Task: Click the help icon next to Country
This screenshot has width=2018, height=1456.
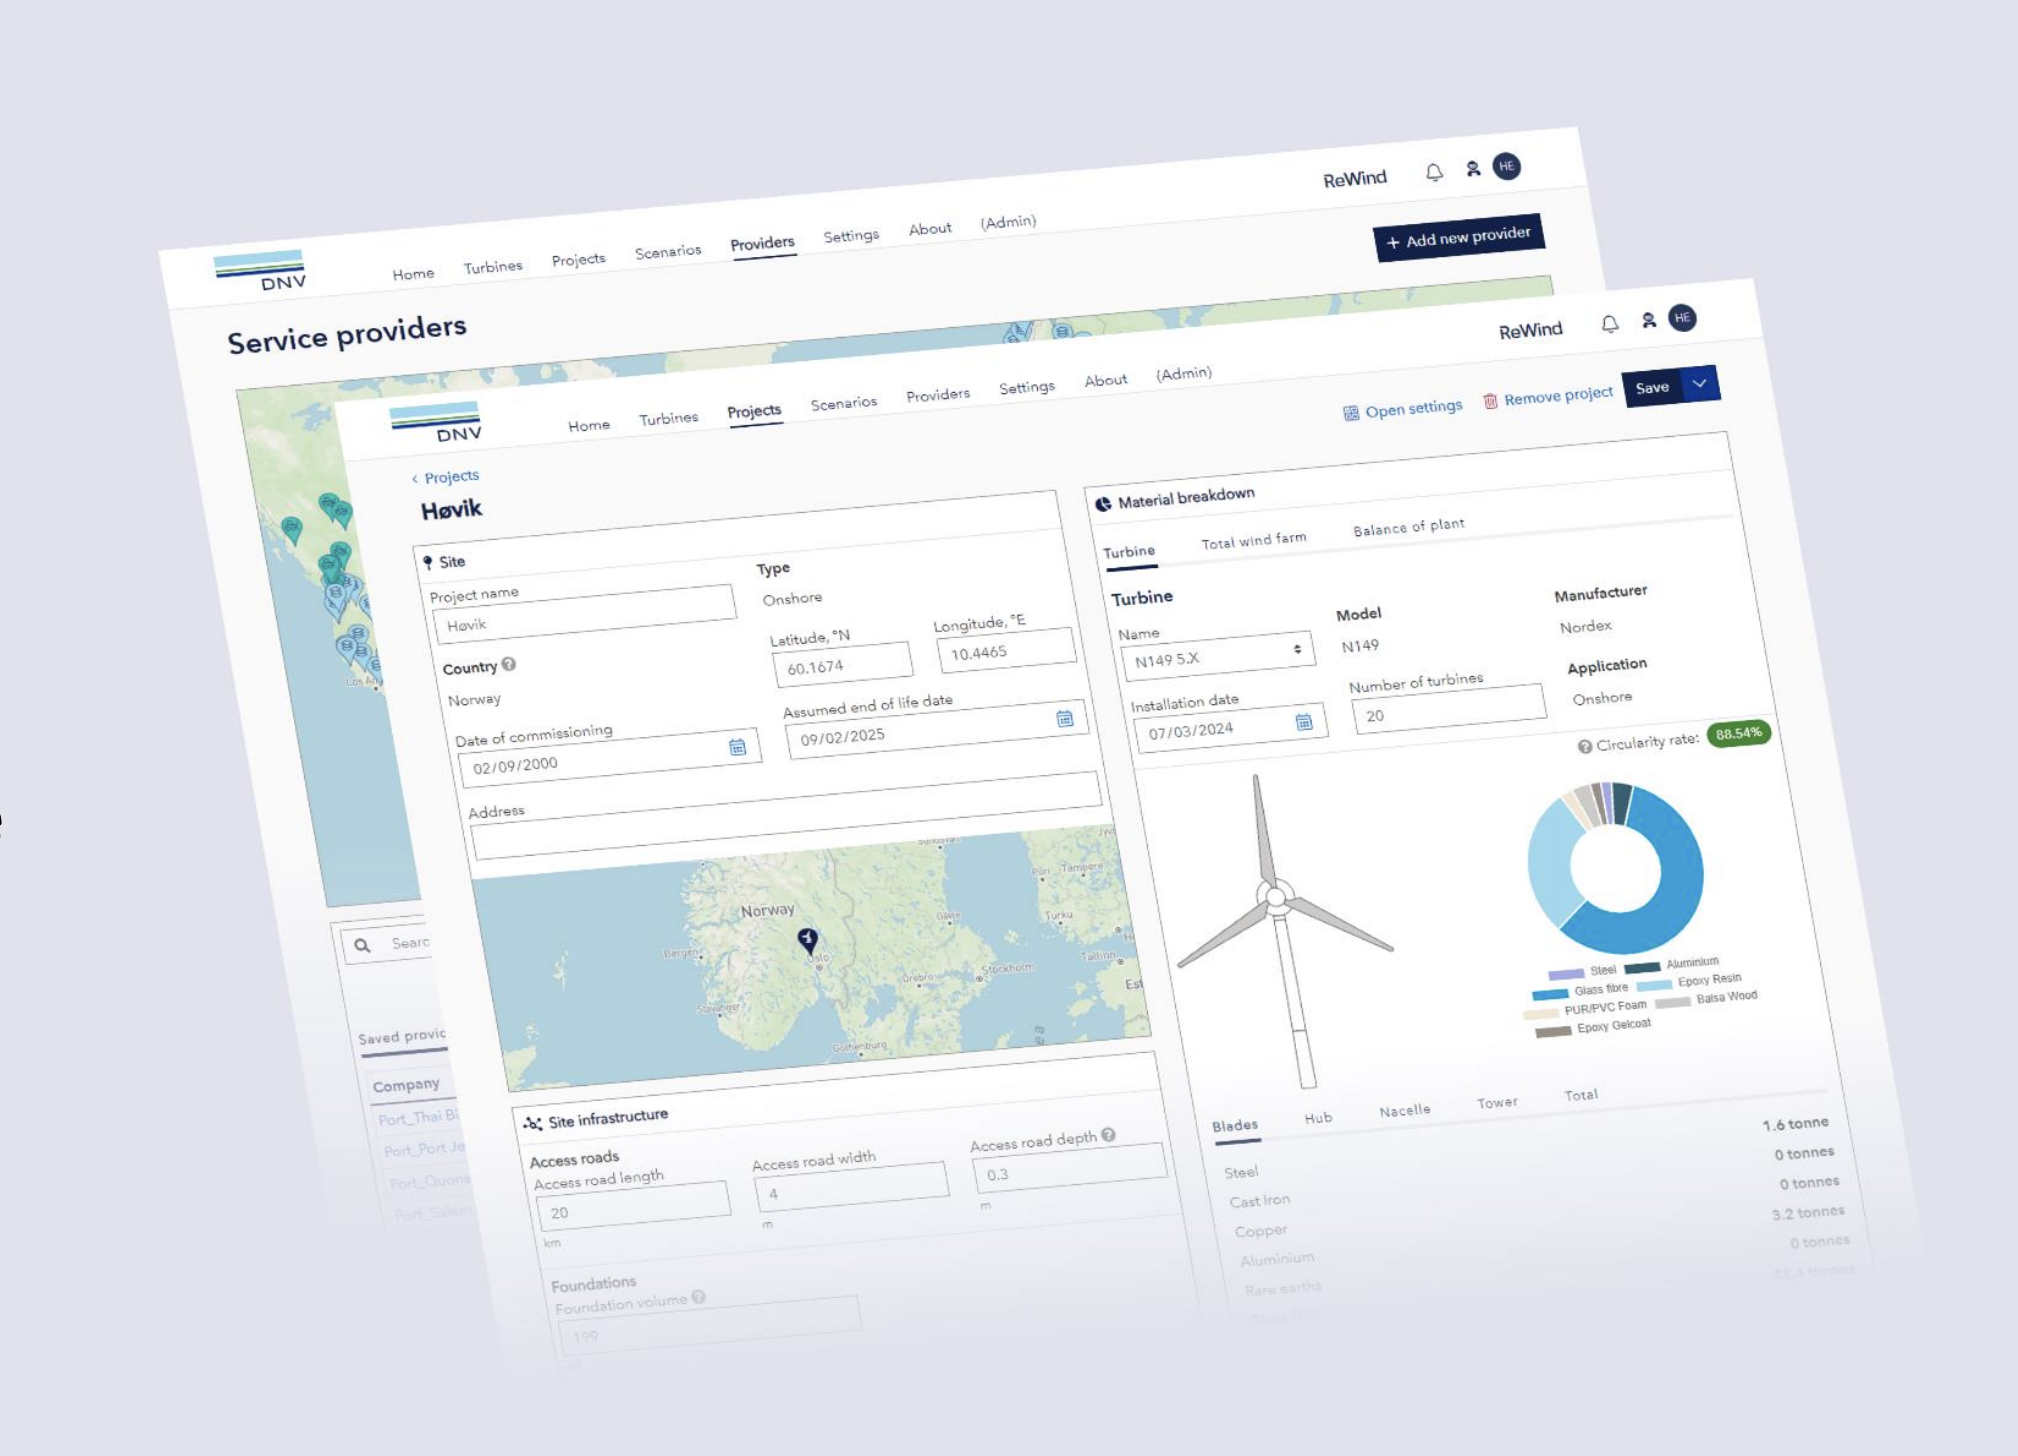Action: click(x=509, y=664)
